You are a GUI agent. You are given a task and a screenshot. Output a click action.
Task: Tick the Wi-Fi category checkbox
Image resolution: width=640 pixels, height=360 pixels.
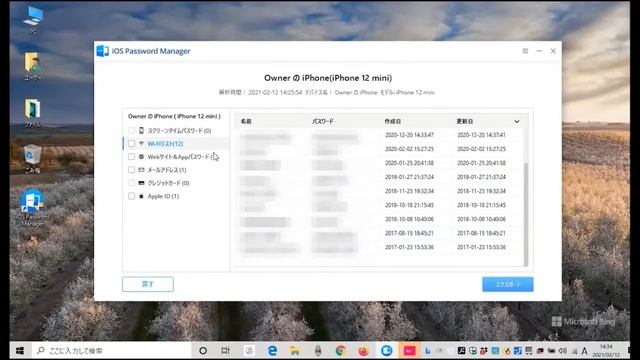[131, 144]
